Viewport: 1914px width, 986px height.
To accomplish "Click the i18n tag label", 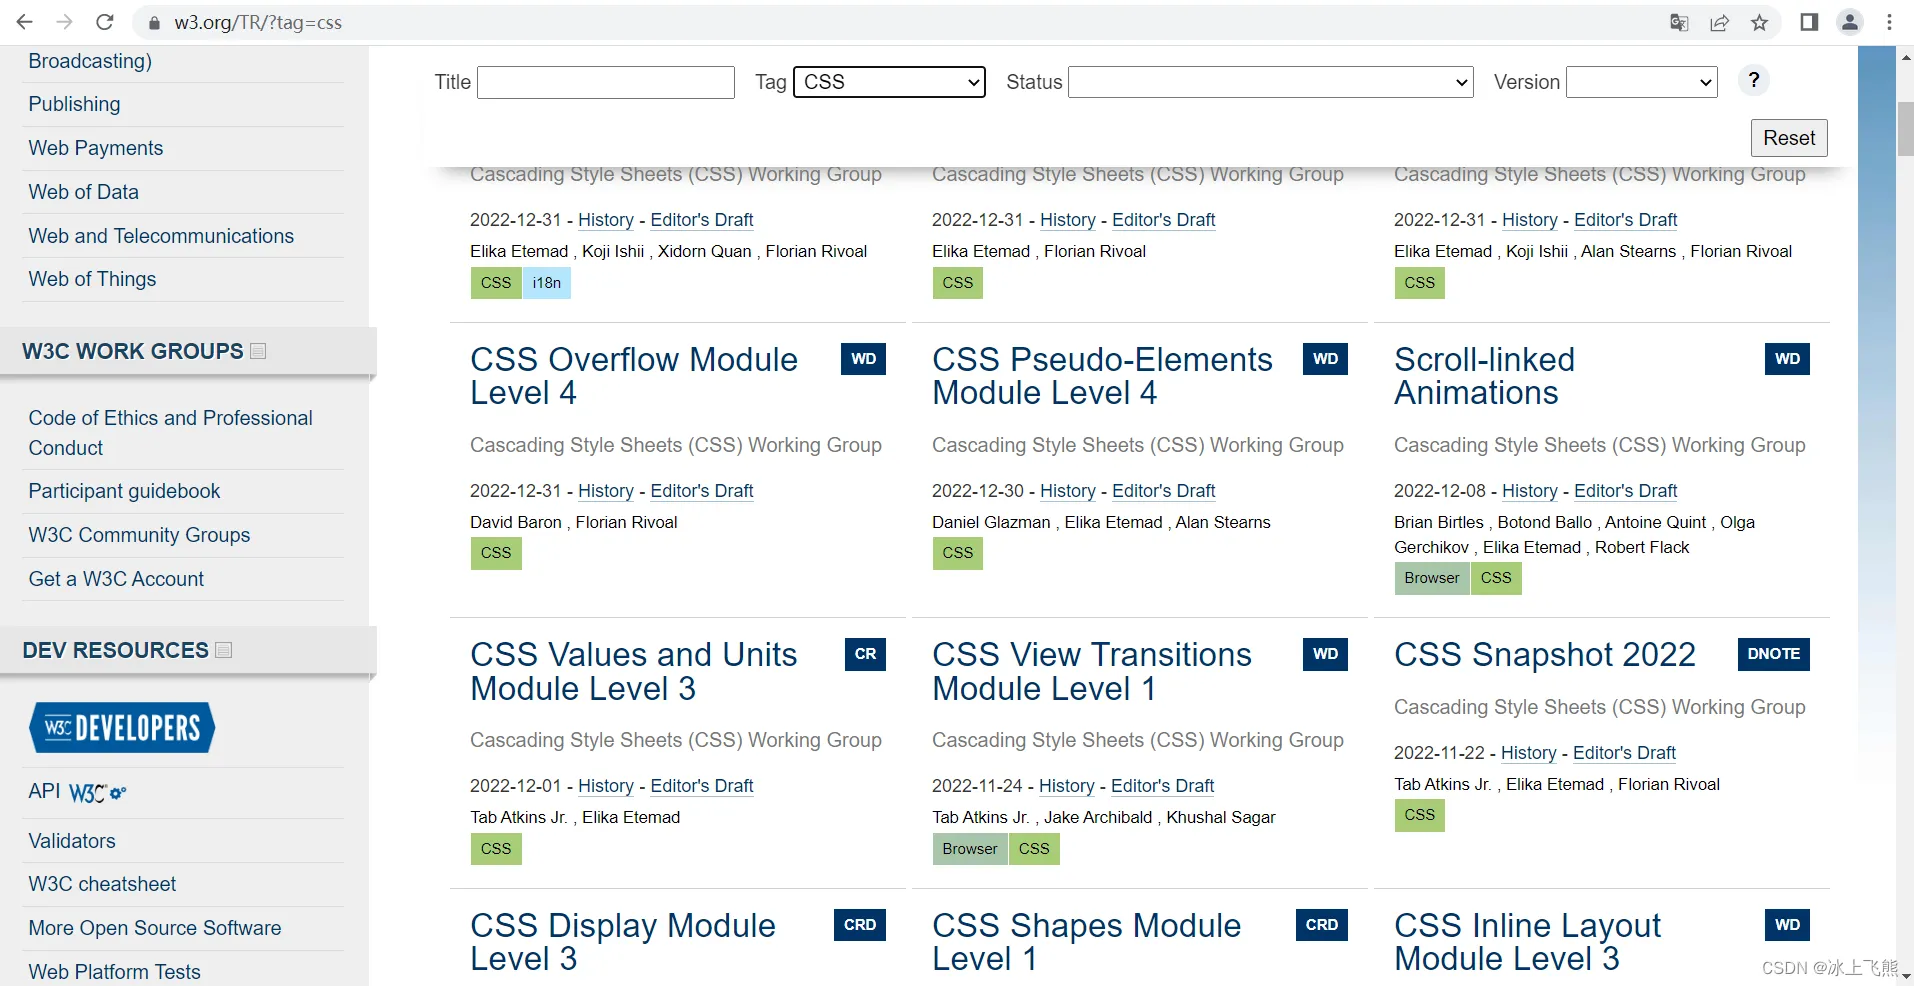I will tap(547, 283).
